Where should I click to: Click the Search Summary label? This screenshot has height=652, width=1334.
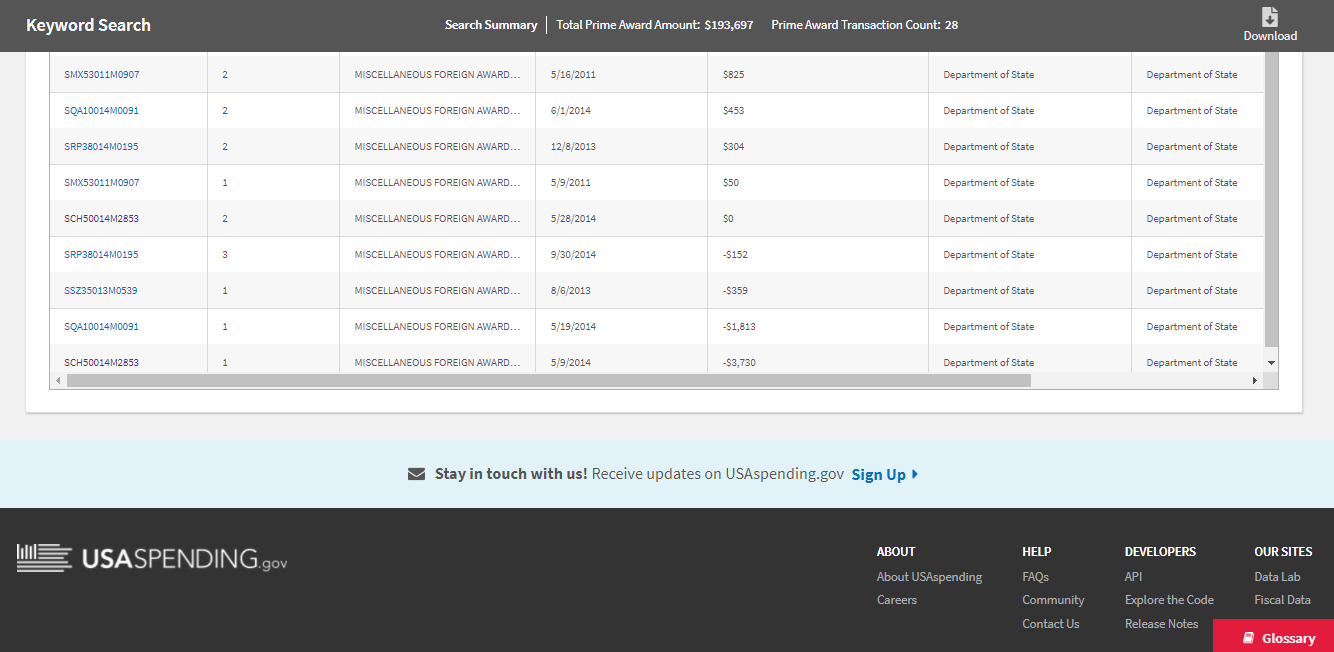tap(491, 25)
